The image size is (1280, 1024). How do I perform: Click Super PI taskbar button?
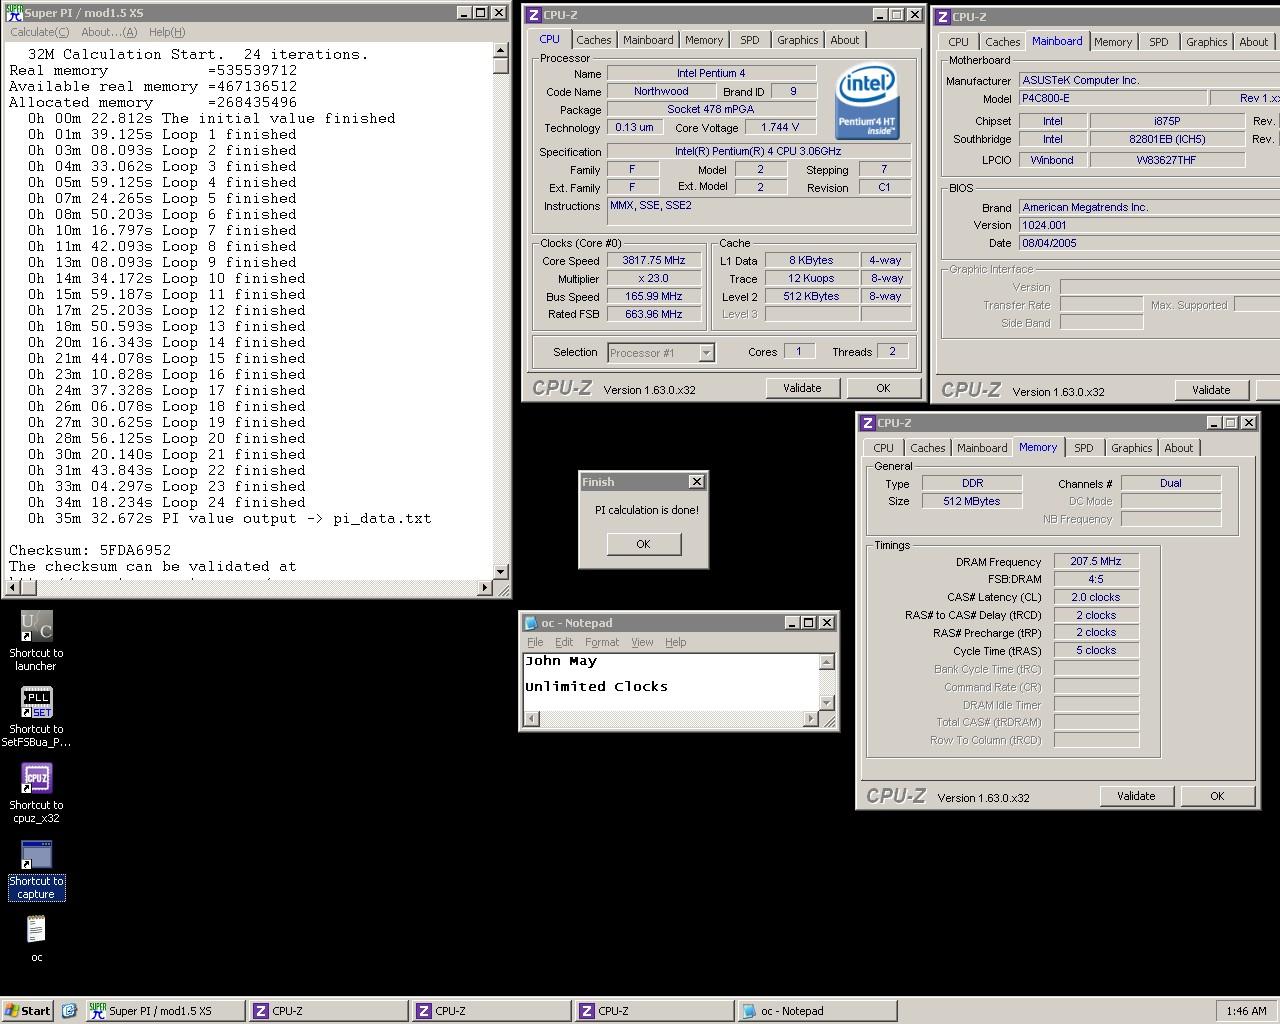point(165,1011)
